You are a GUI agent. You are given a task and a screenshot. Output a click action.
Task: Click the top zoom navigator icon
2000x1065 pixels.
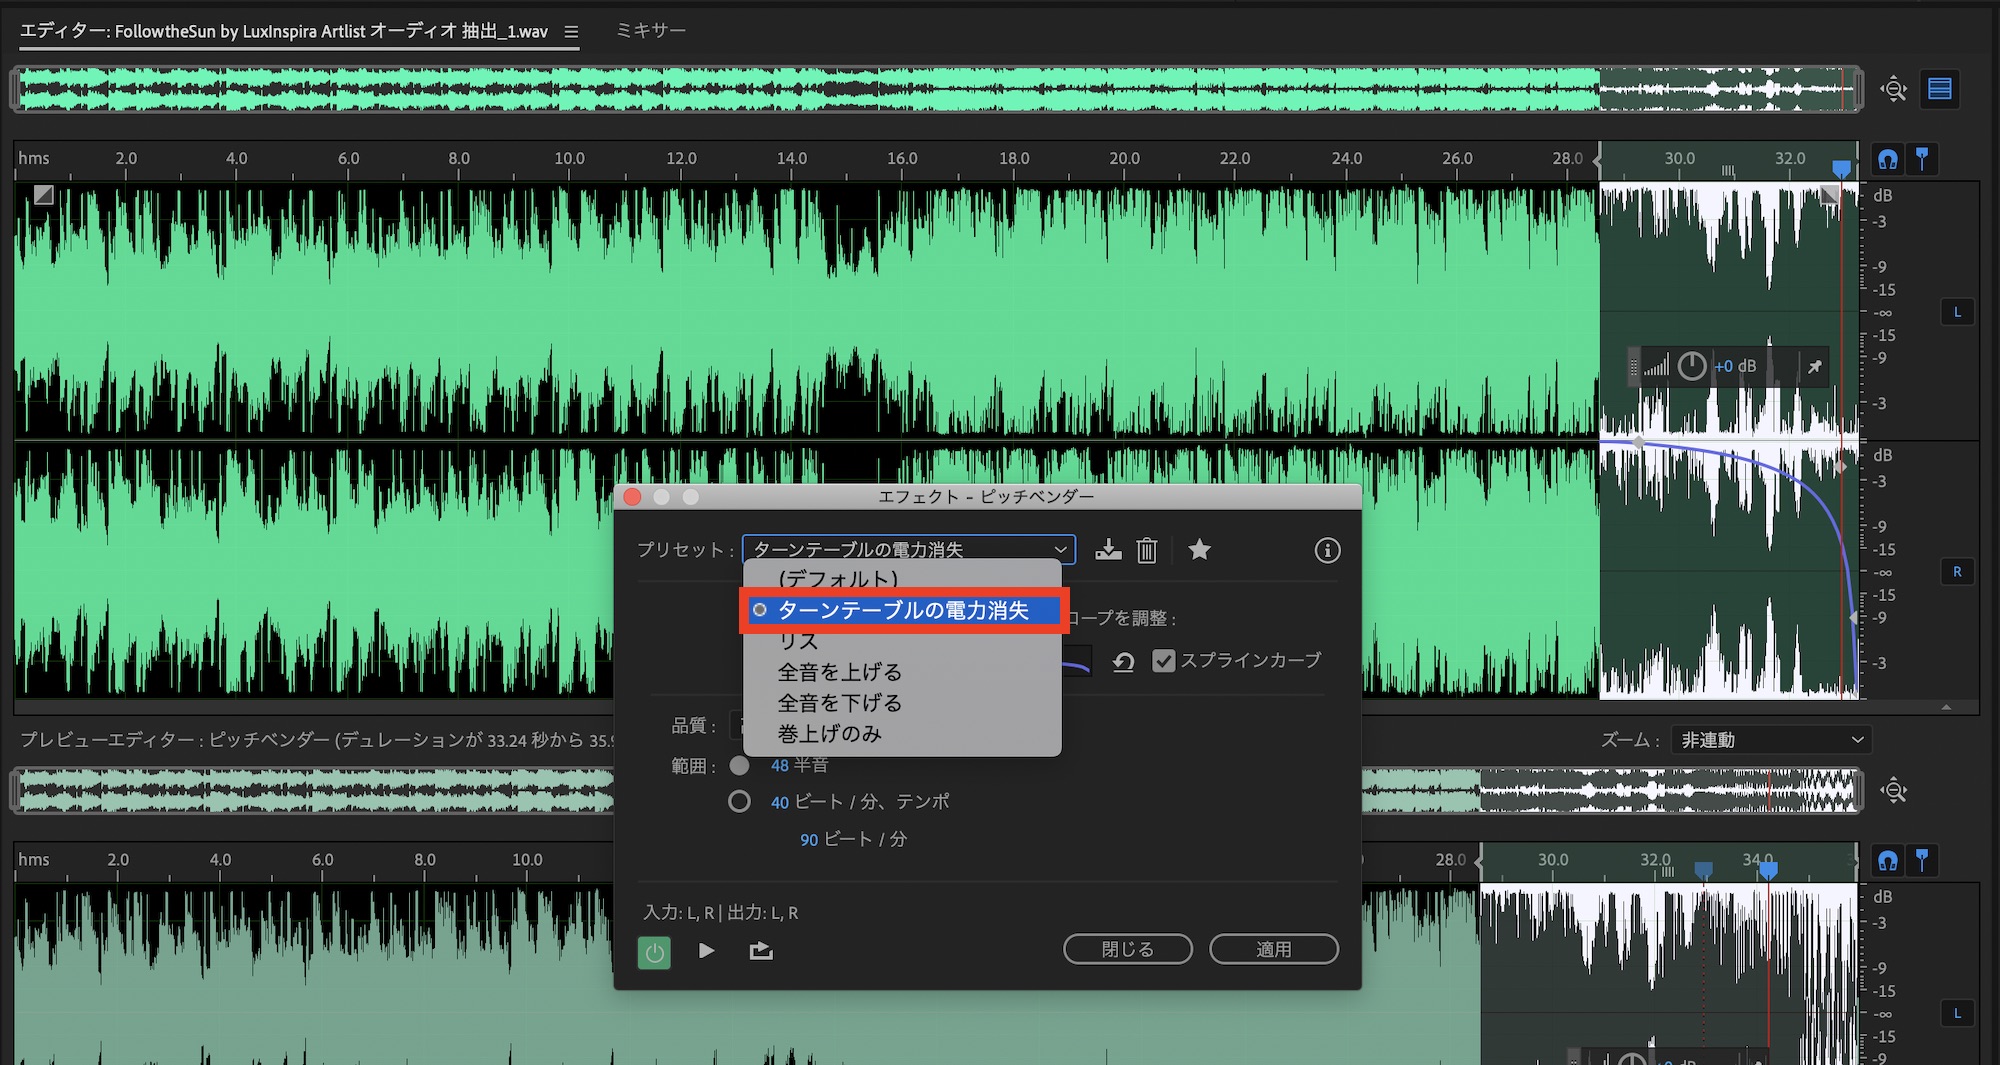coord(1893,89)
